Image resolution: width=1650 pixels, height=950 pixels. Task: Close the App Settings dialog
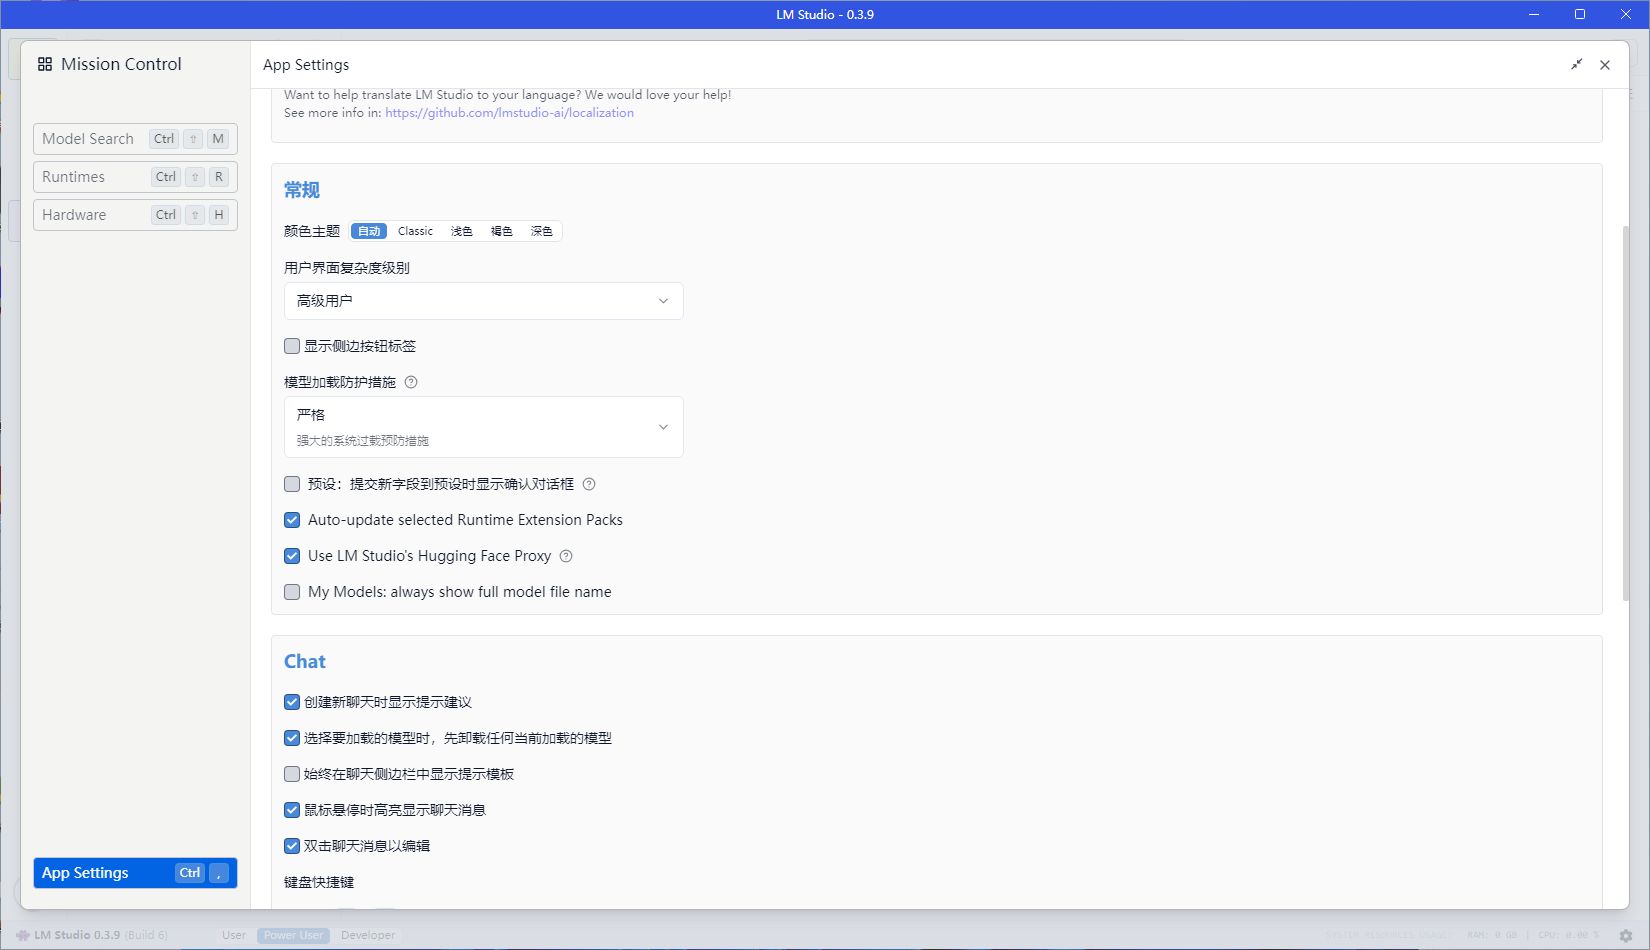1605,65
